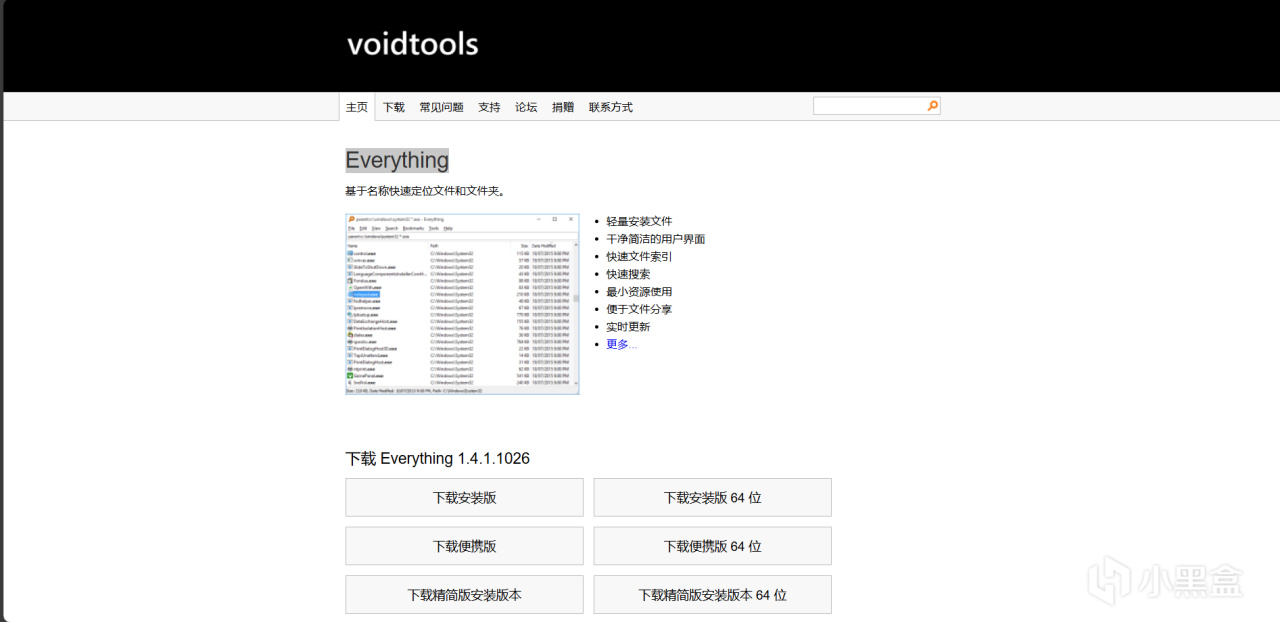This screenshot has width=1280, height=622.
Task: Click 下载 Everything 1.4.1.1026 heading
Action: 438,458
